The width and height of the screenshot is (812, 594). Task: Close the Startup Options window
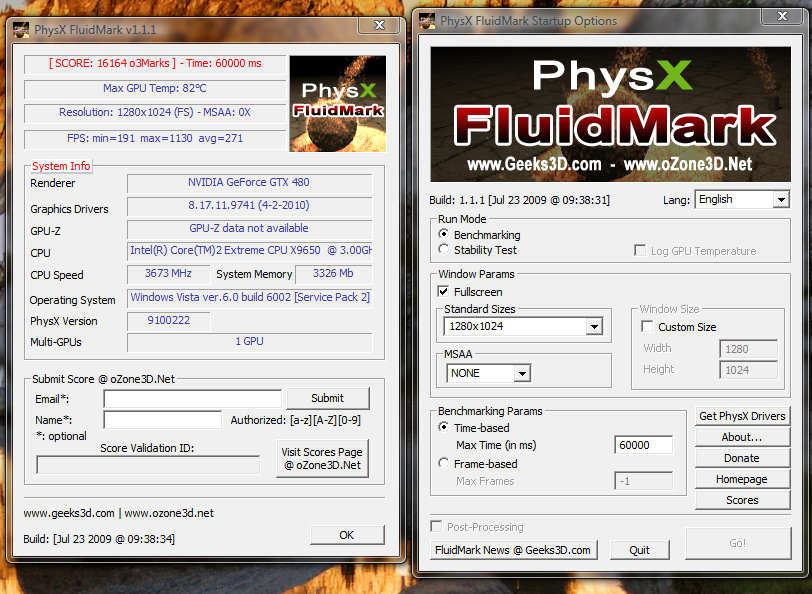coord(782,16)
